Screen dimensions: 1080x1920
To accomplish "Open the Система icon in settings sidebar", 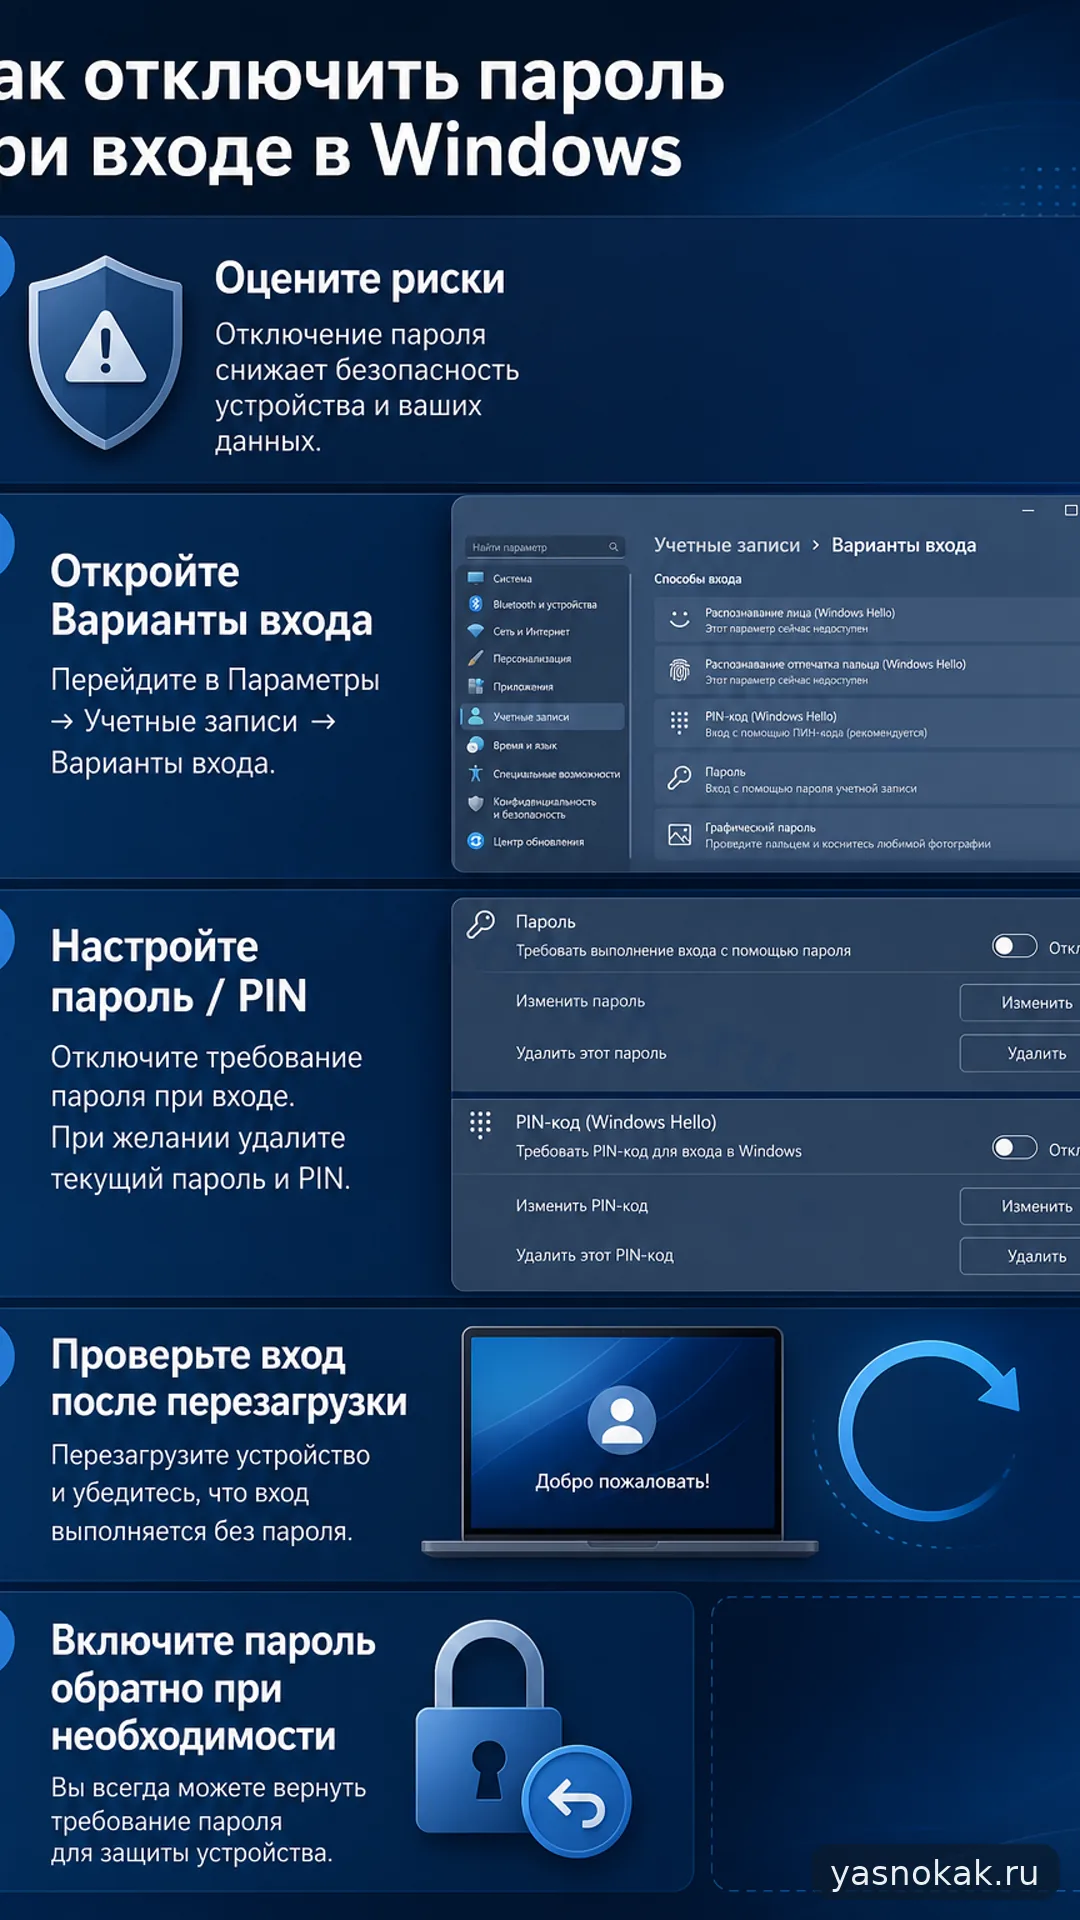I will (x=476, y=578).
